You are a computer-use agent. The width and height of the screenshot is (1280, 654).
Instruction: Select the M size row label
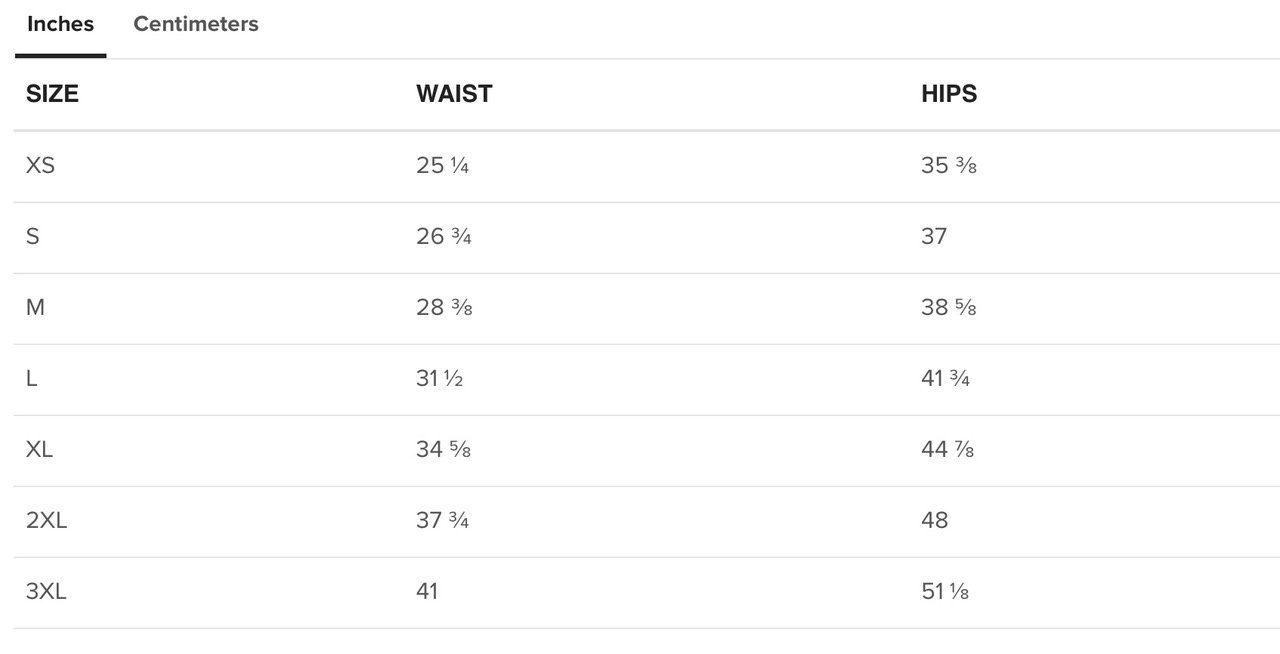(35, 308)
